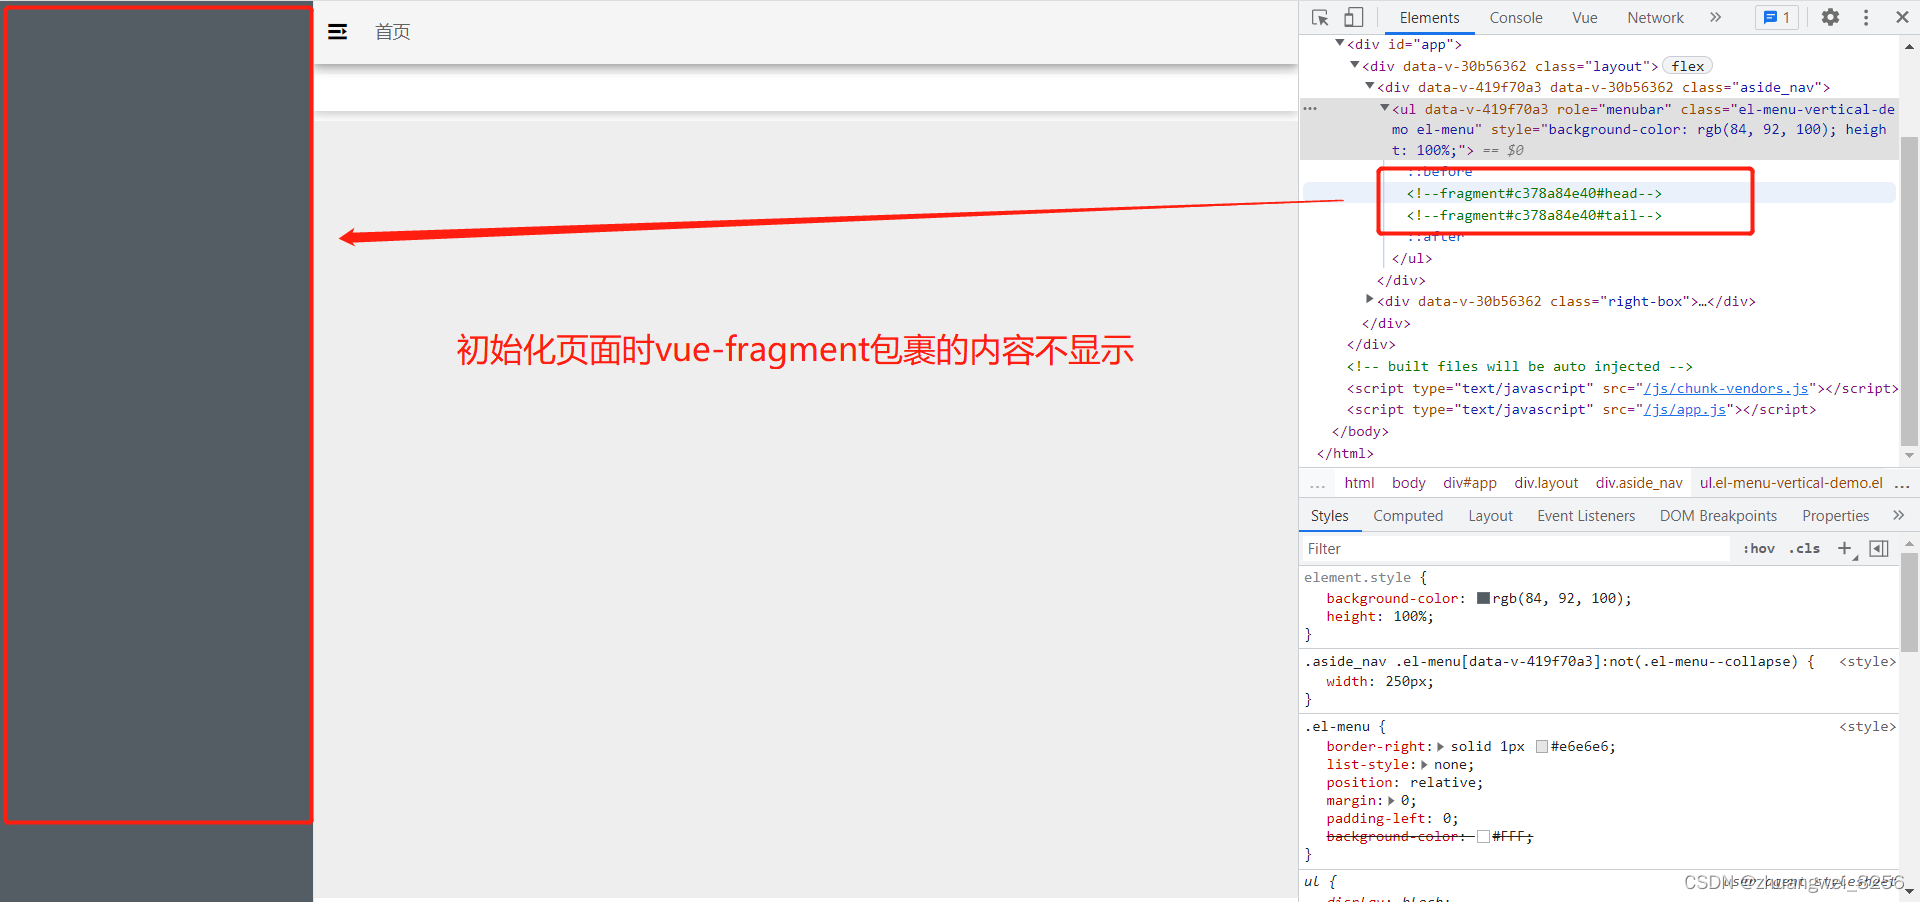Screen dimensions: 1920x902
Task: Toggle the .cls classes button
Action: pos(1805,548)
